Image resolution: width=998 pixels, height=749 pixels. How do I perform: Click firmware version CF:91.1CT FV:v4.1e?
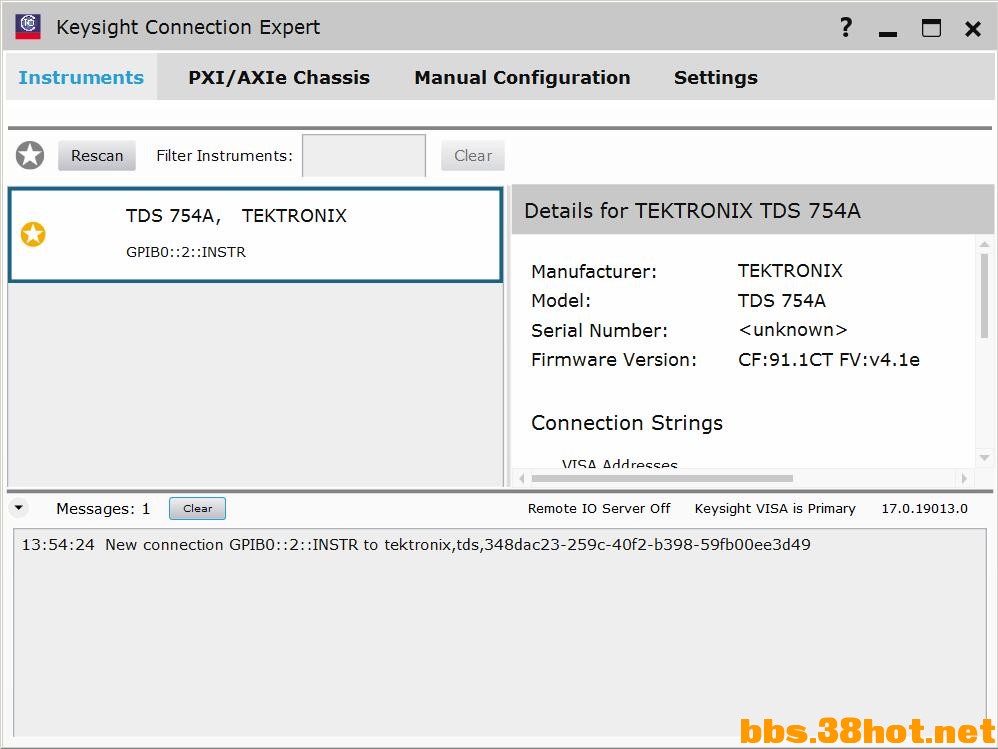coord(829,360)
